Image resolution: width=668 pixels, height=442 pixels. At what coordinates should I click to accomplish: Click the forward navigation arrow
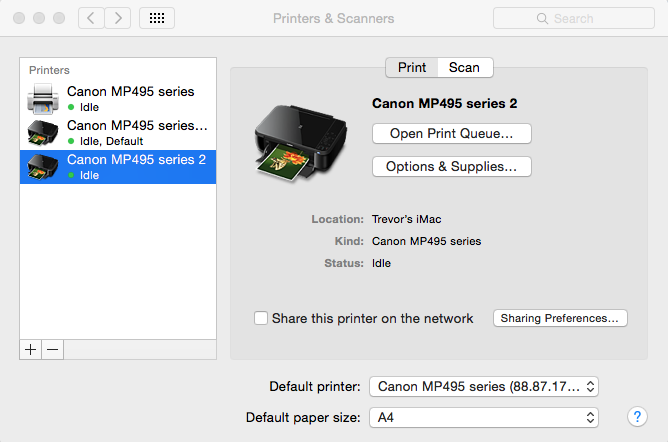(x=118, y=18)
